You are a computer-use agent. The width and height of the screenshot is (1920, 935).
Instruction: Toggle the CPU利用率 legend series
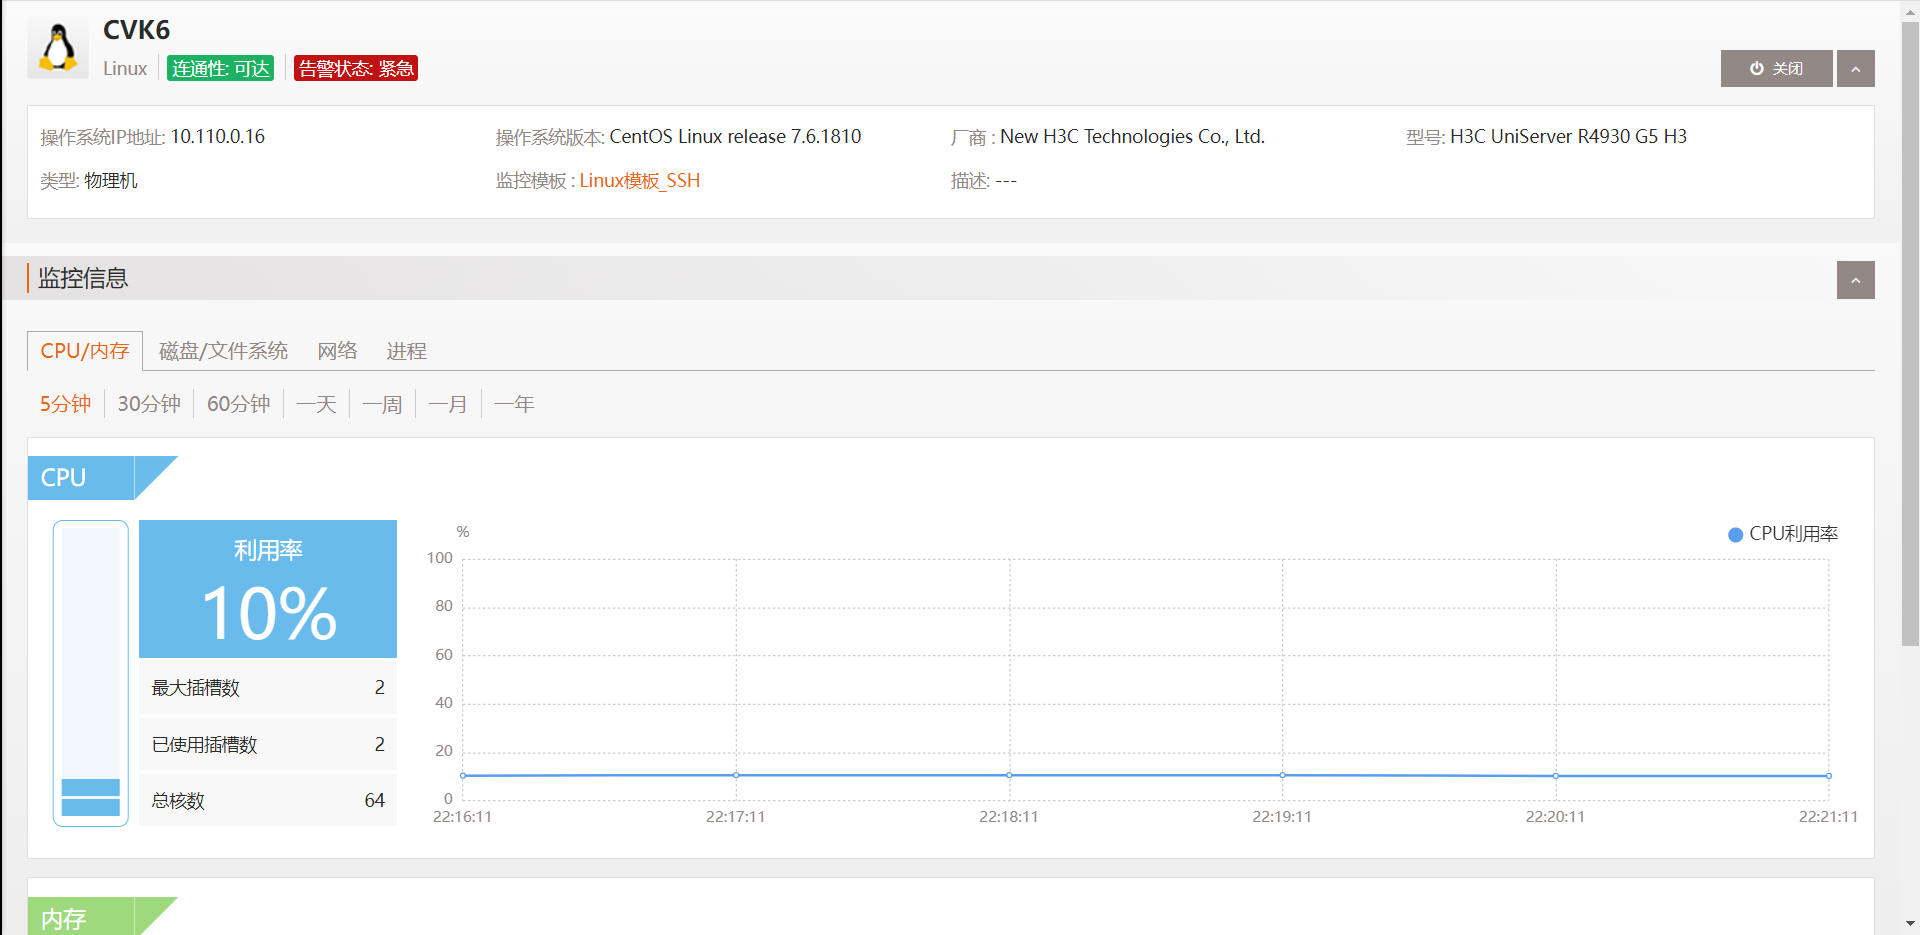click(1783, 534)
